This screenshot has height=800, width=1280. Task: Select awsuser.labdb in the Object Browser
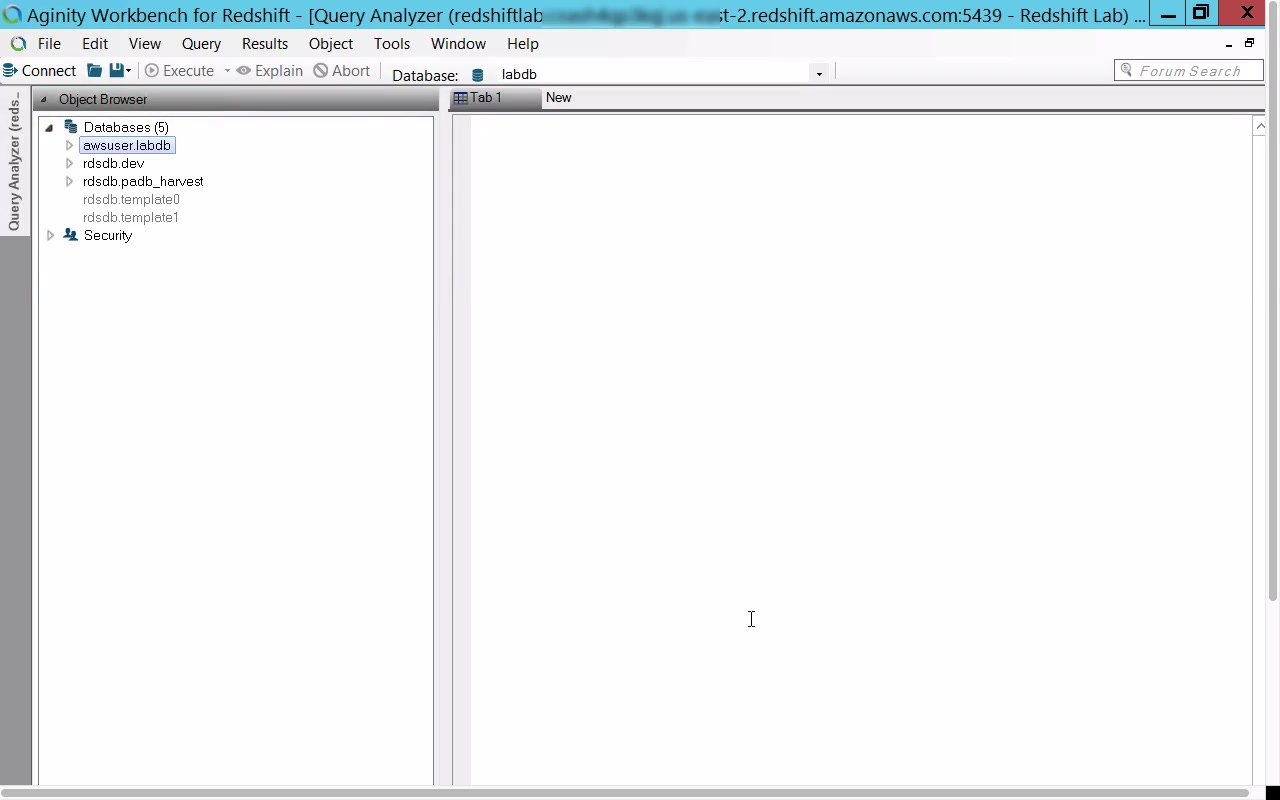click(127, 146)
